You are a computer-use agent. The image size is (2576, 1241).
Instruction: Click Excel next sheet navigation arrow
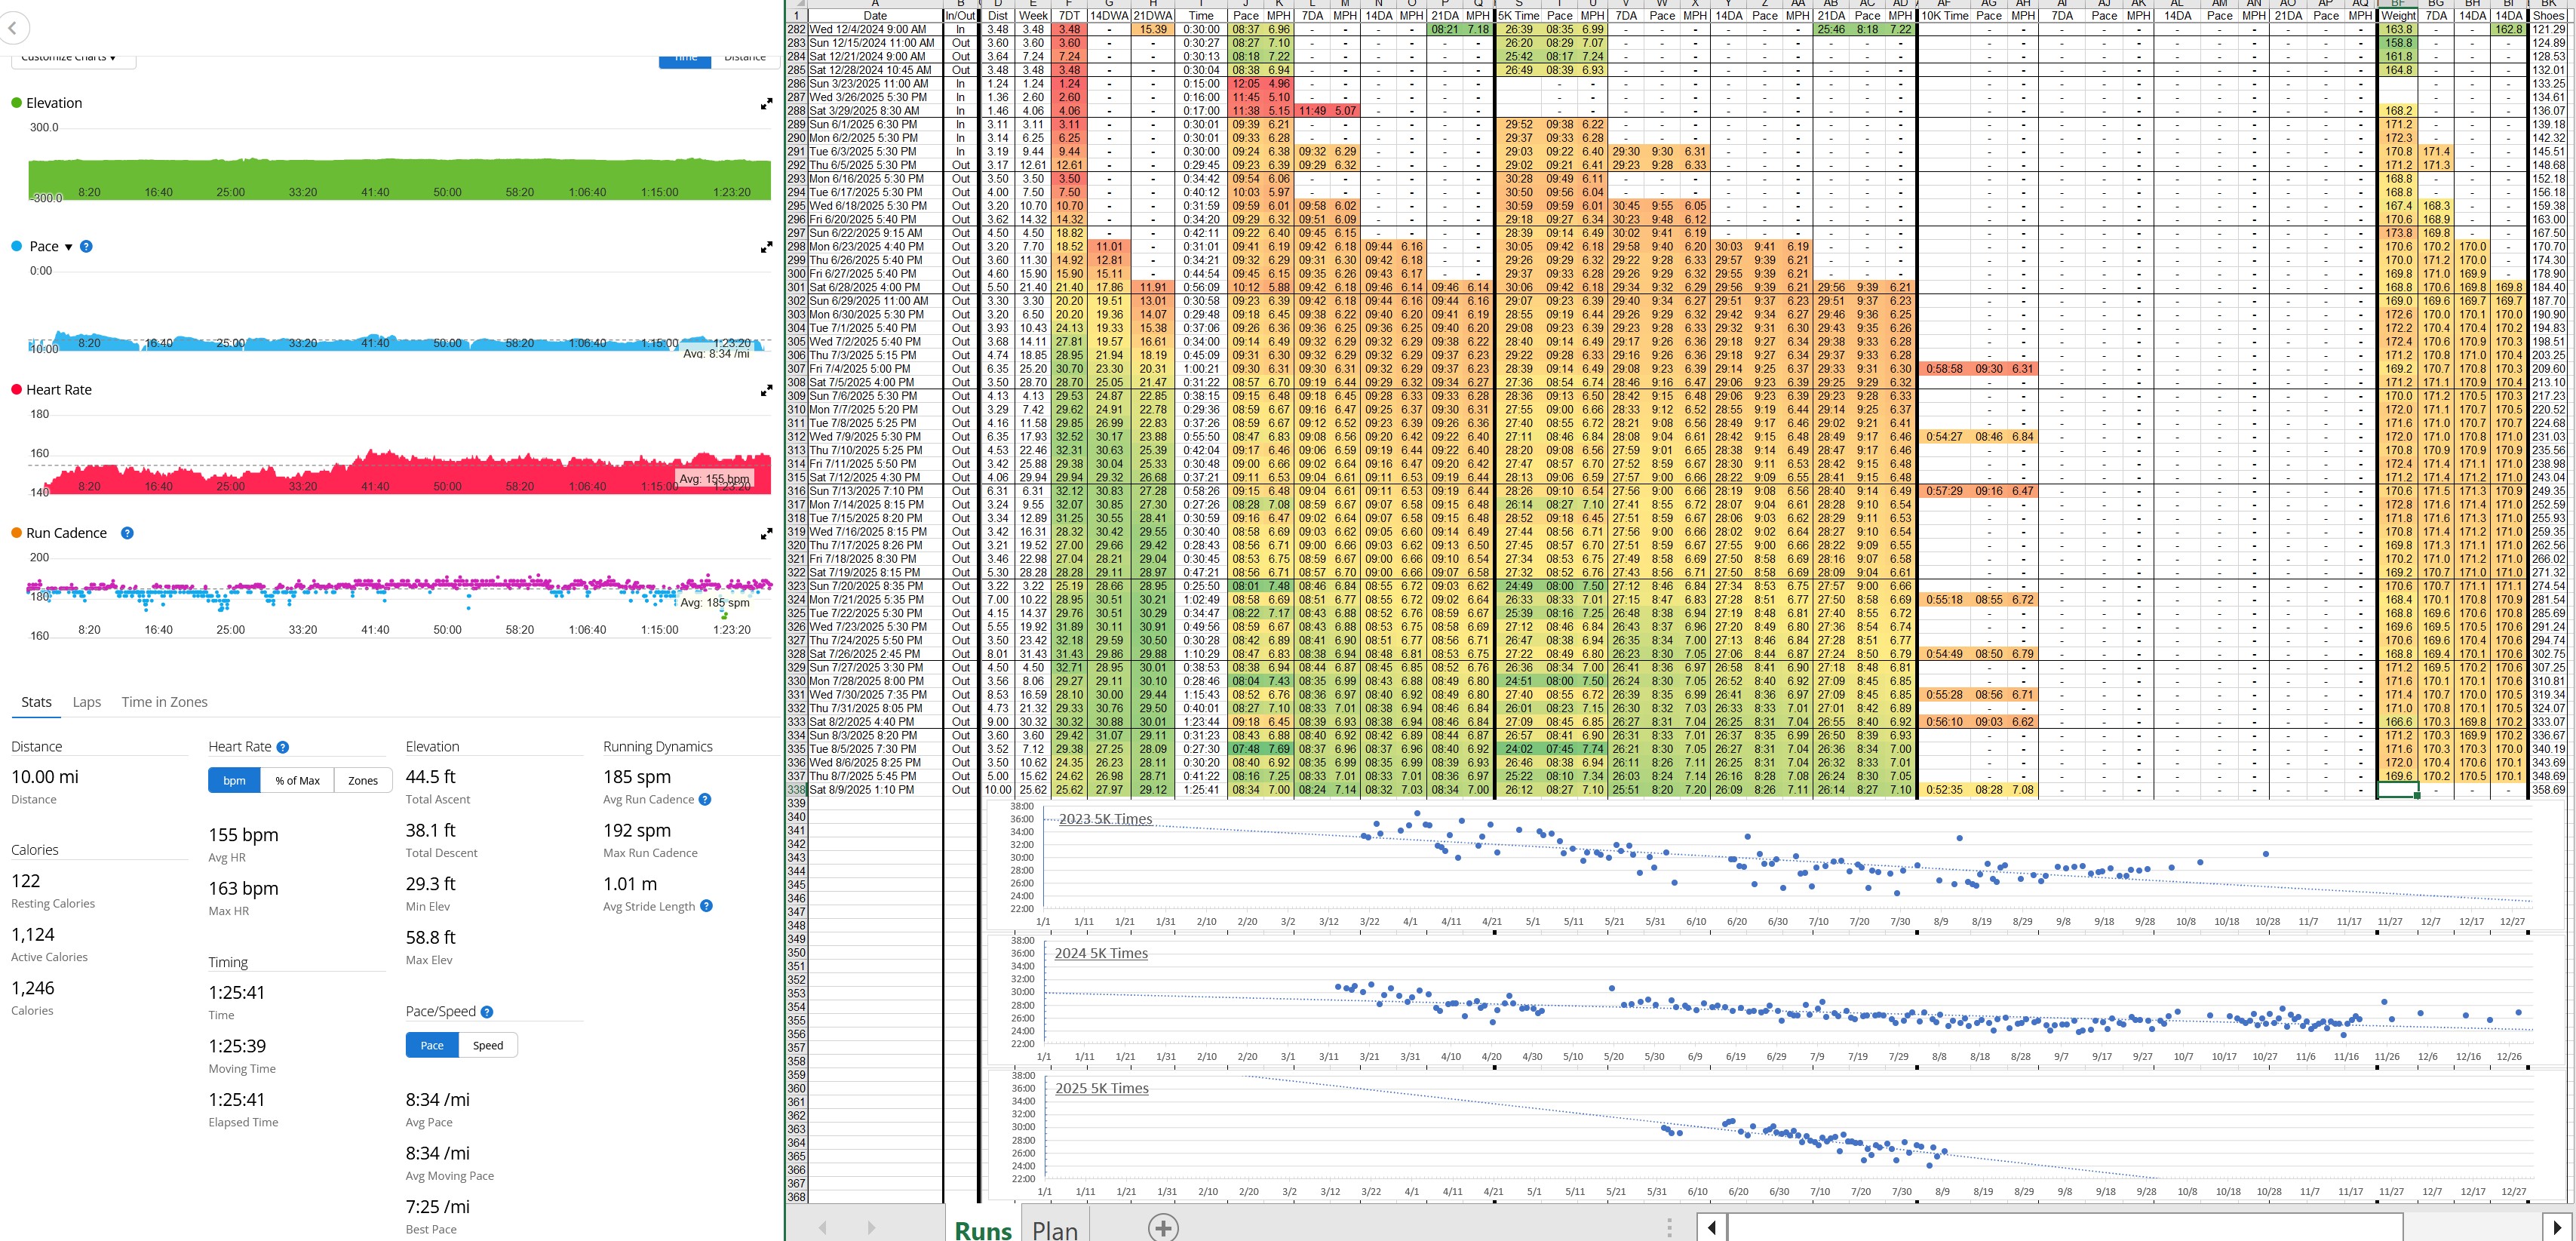[x=871, y=1227]
